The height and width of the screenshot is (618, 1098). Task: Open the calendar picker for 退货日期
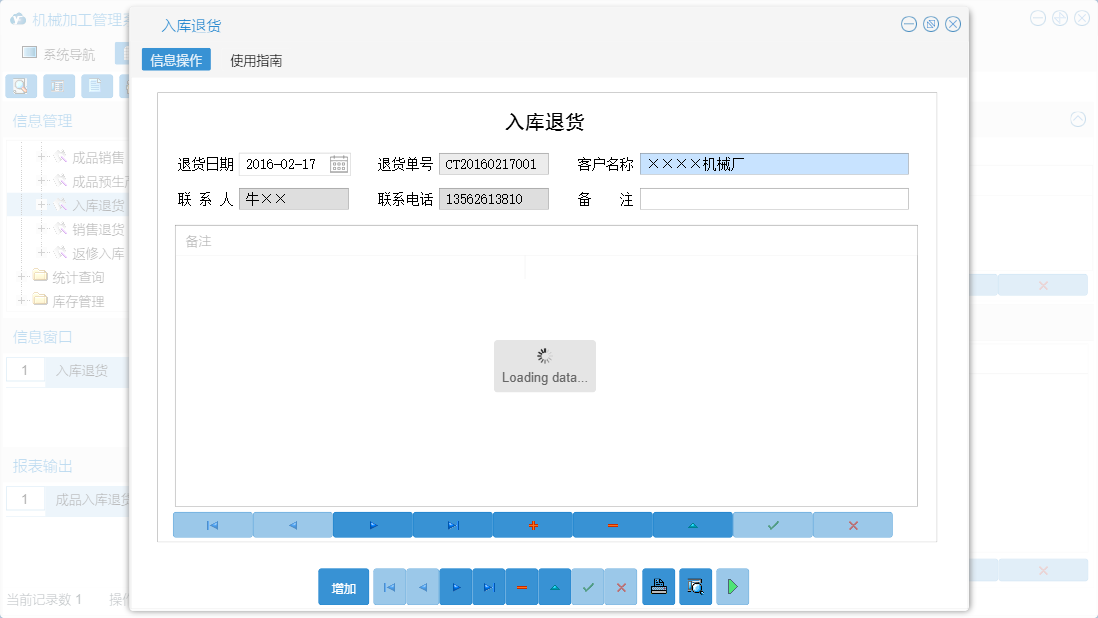click(x=338, y=163)
